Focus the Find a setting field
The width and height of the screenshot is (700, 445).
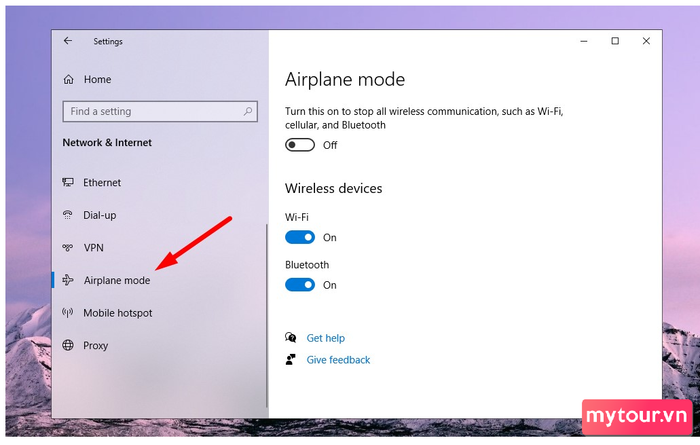[x=160, y=111]
